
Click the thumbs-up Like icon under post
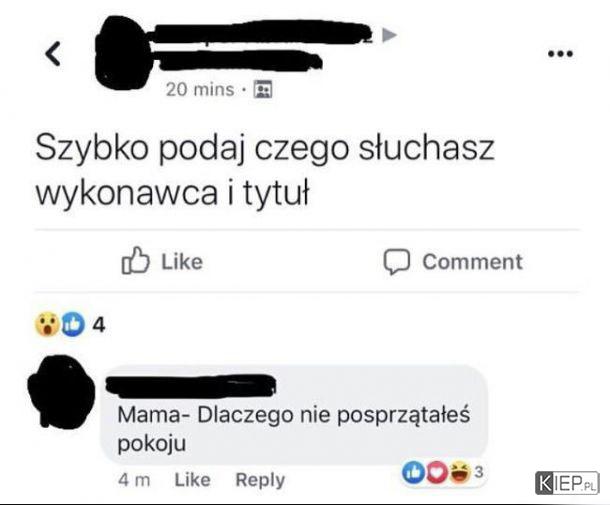coord(135,261)
